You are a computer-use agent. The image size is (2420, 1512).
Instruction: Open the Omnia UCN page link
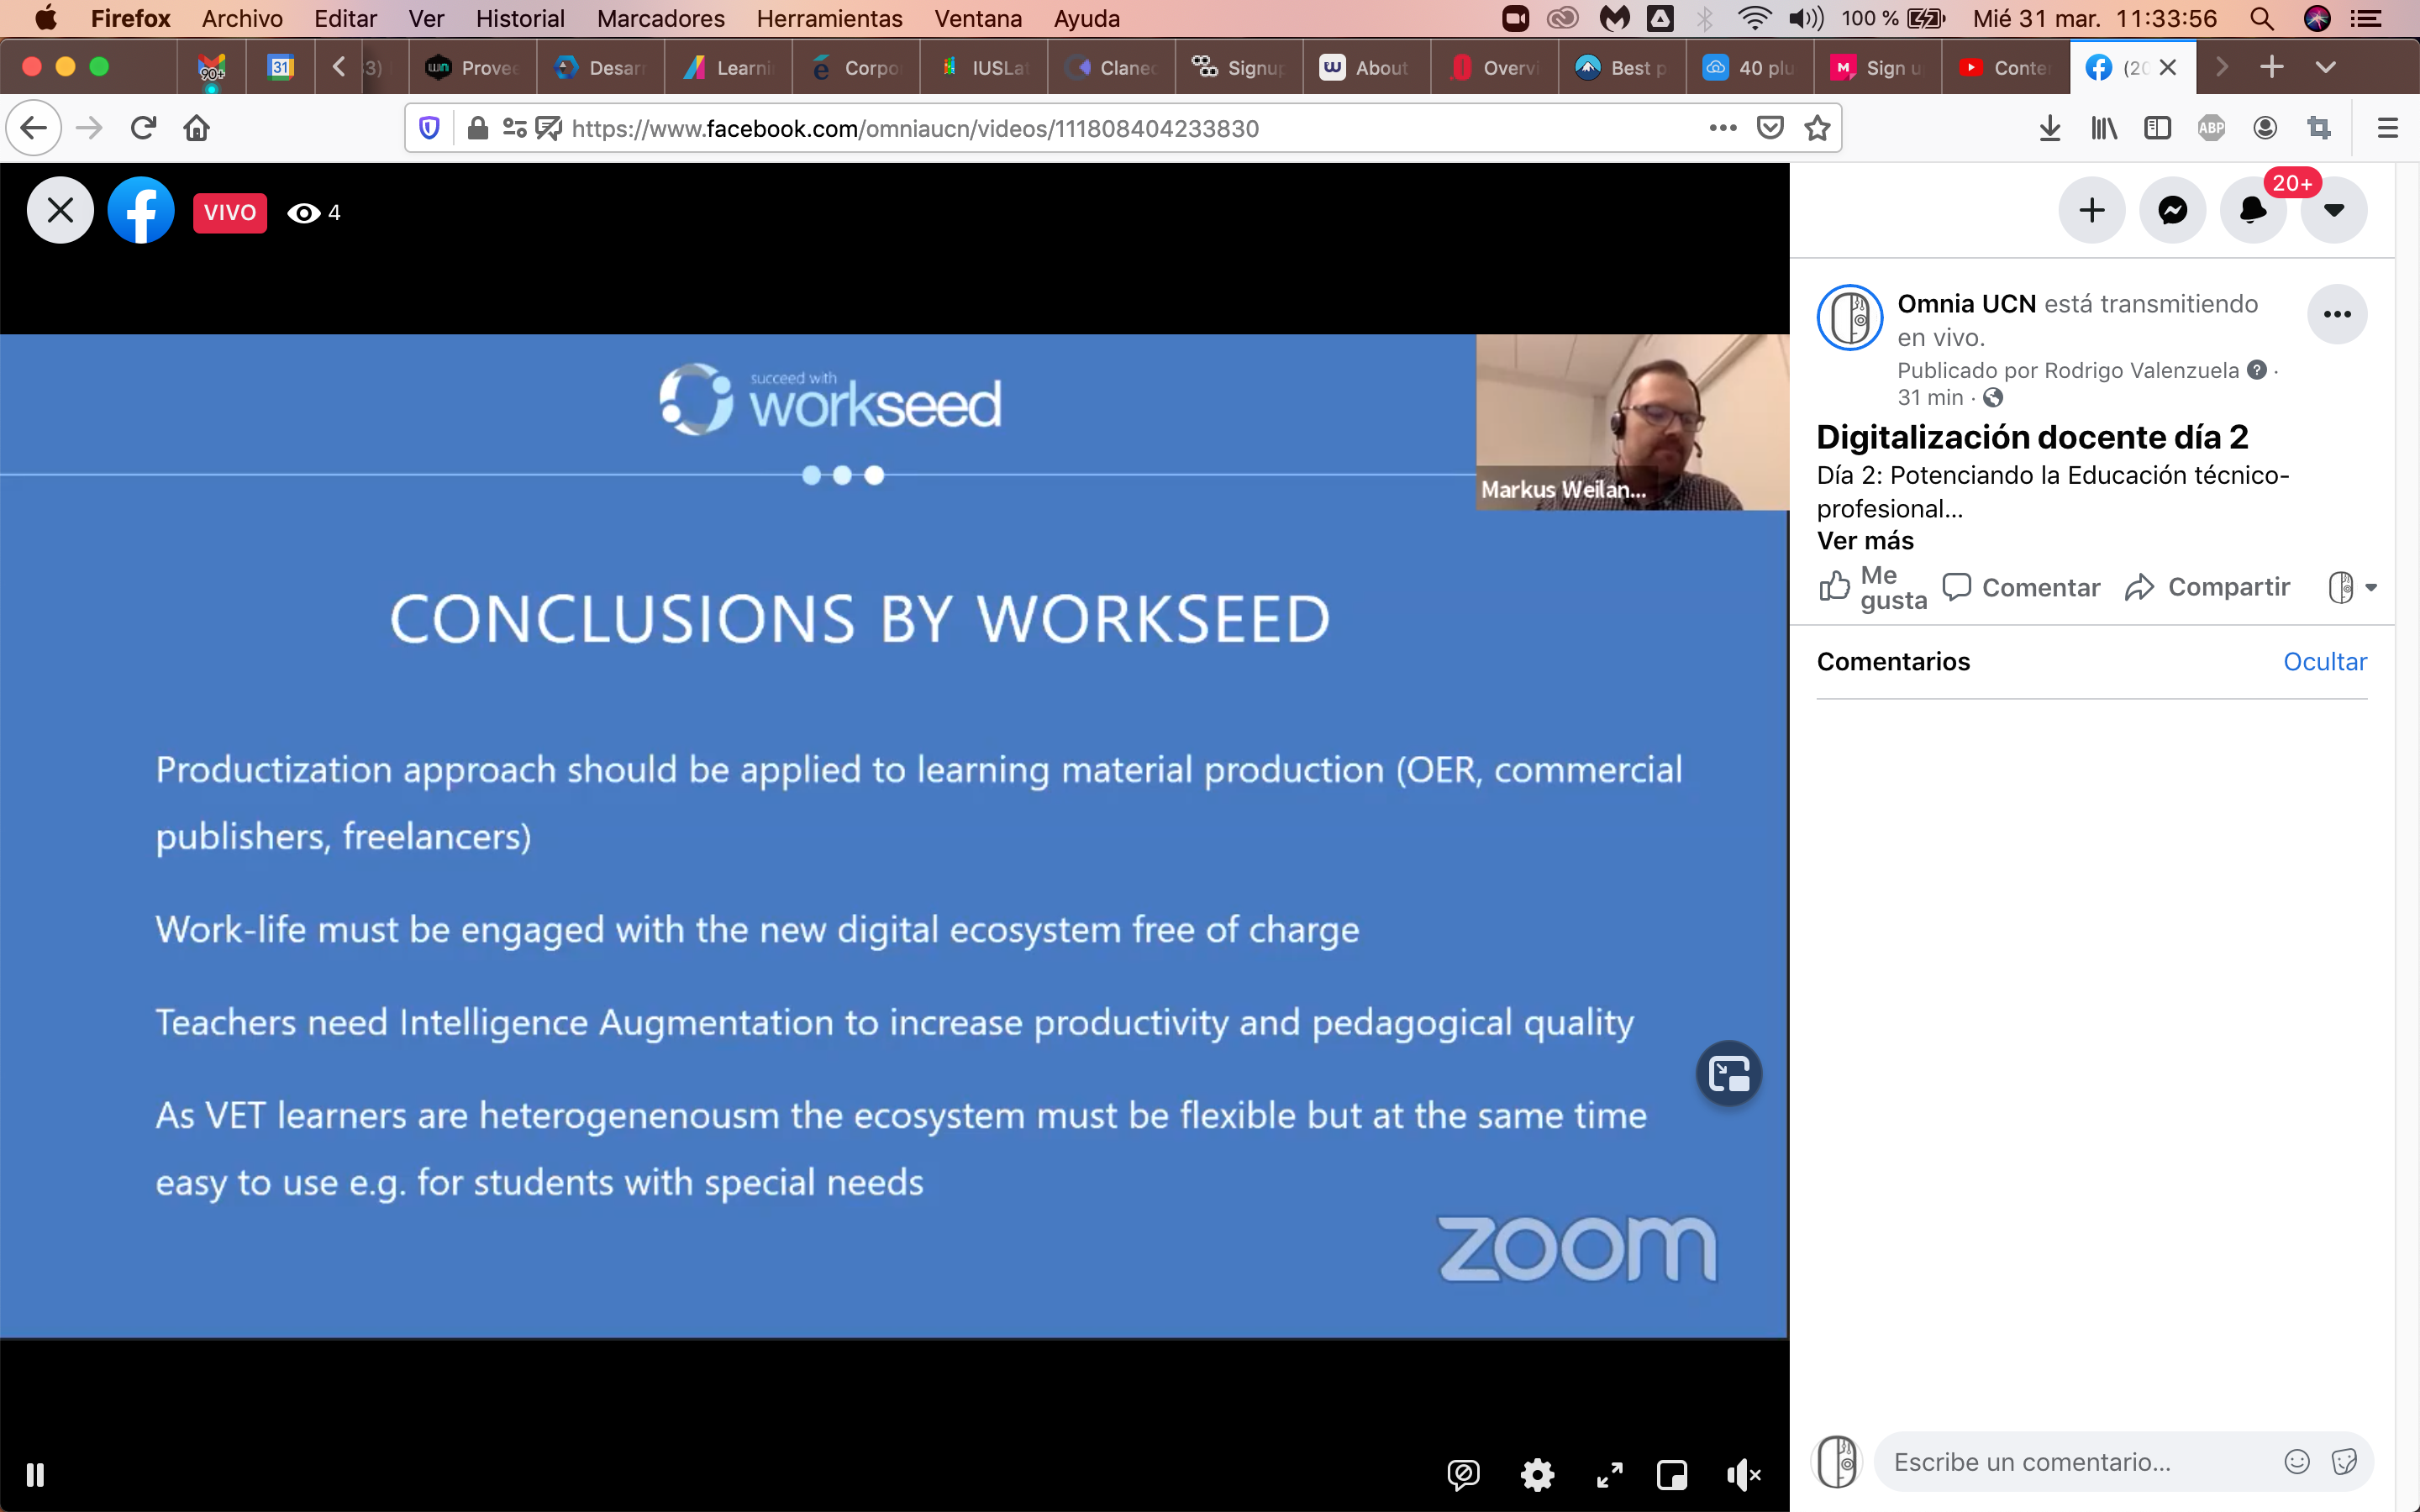[x=1966, y=304]
